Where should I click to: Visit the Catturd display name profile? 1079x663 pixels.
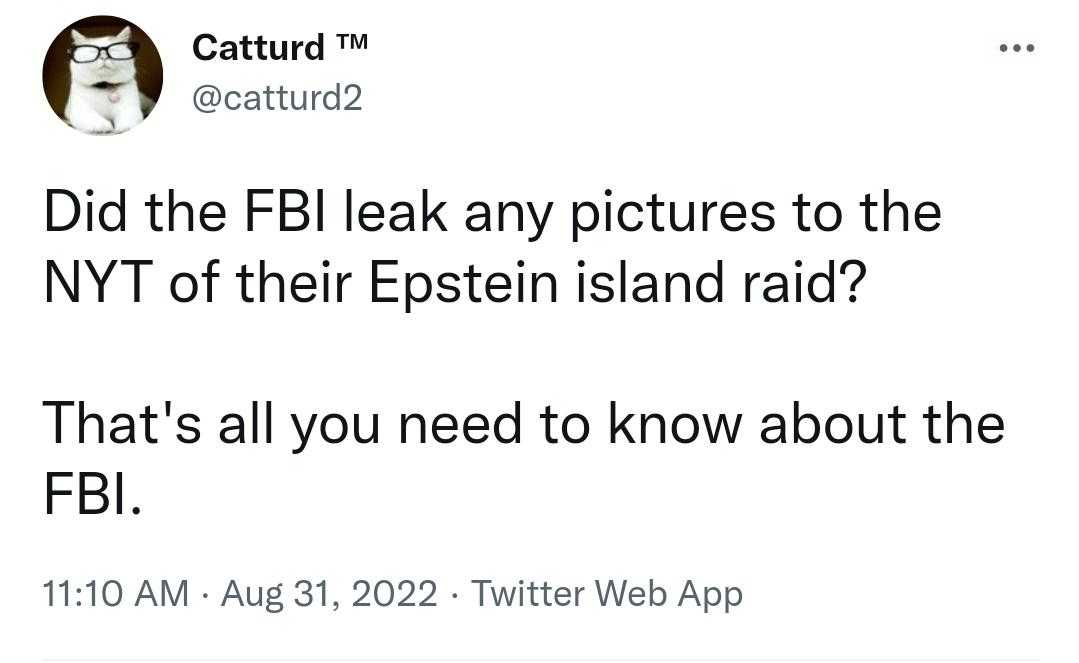(x=258, y=48)
